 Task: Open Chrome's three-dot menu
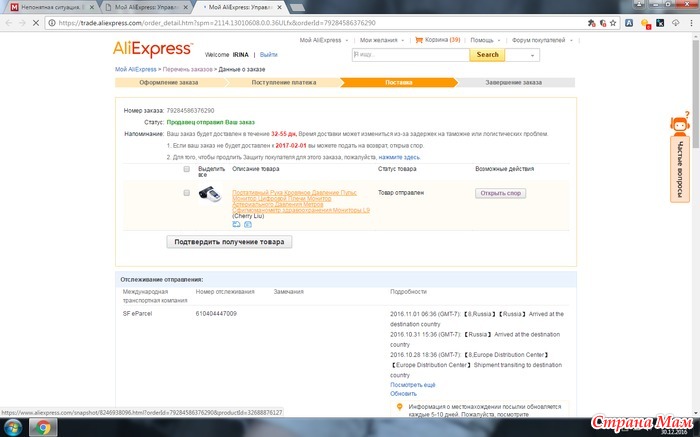coord(691,23)
